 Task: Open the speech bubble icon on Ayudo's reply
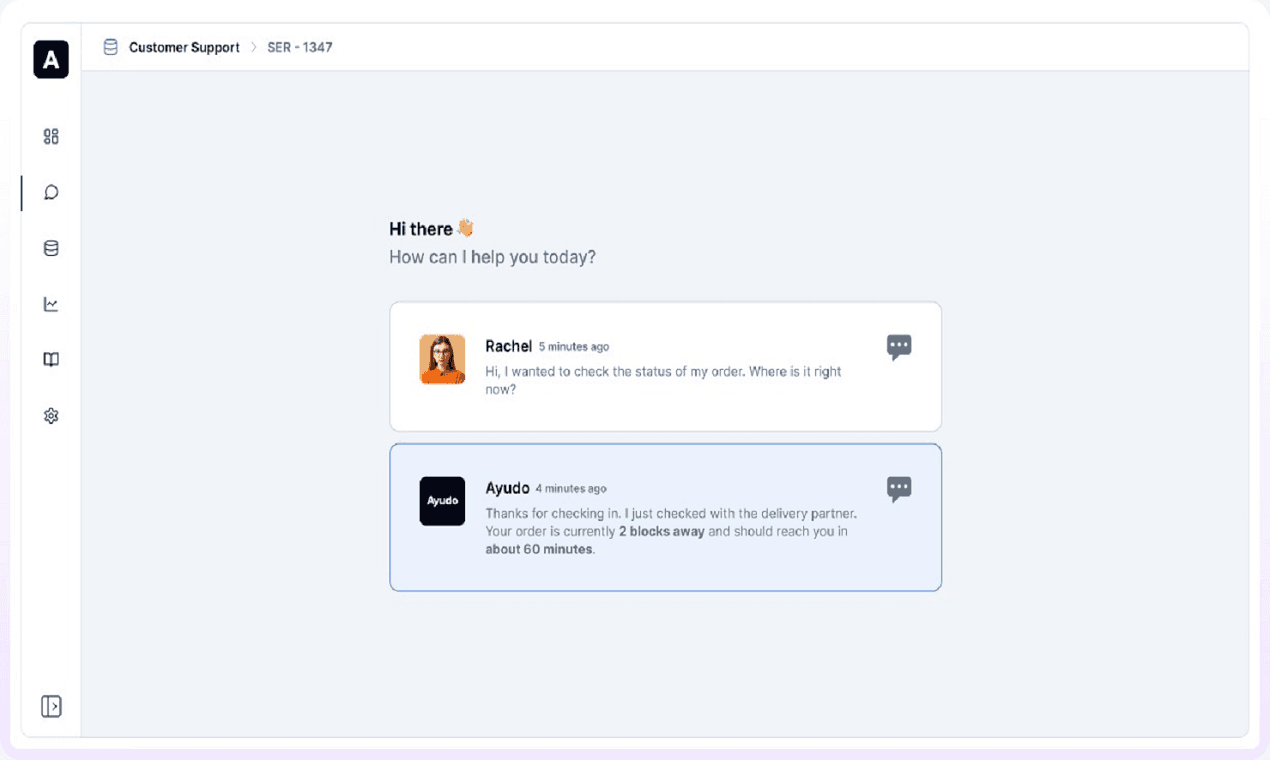pyautogui.click(x=899, y=488)
